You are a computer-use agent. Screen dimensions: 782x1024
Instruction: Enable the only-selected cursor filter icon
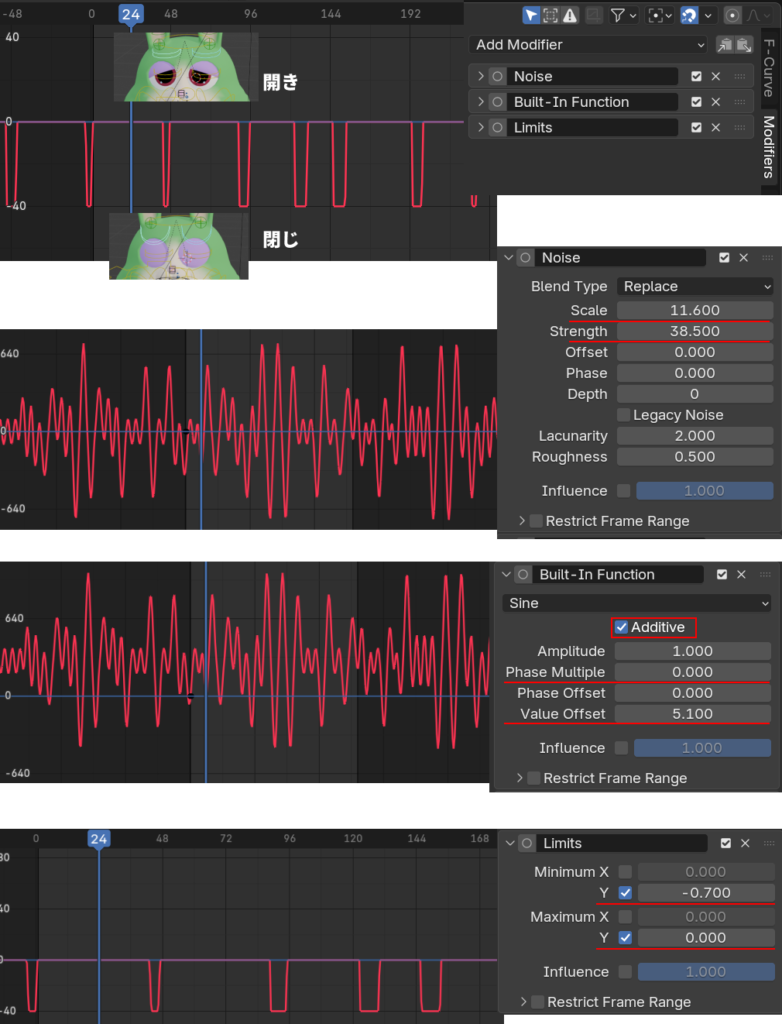(531, 15)
